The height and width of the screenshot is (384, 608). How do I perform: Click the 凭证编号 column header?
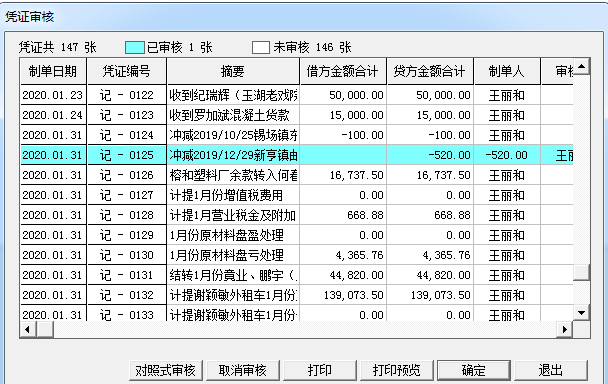point(127,71)
